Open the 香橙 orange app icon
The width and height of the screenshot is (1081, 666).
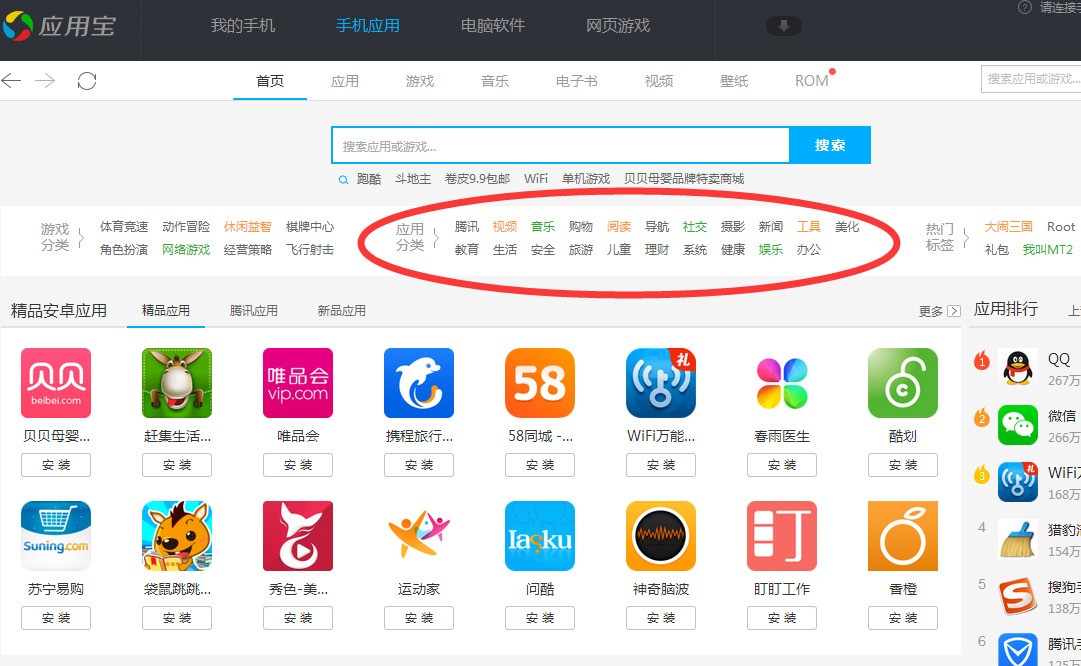click(903, 536)
